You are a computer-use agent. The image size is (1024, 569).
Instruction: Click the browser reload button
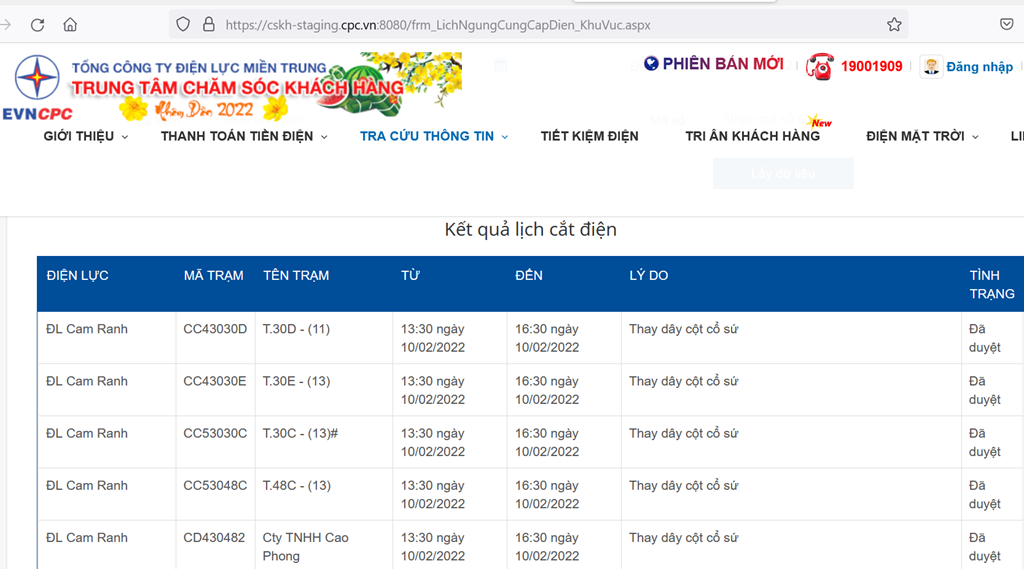click(x=37, y=25)
